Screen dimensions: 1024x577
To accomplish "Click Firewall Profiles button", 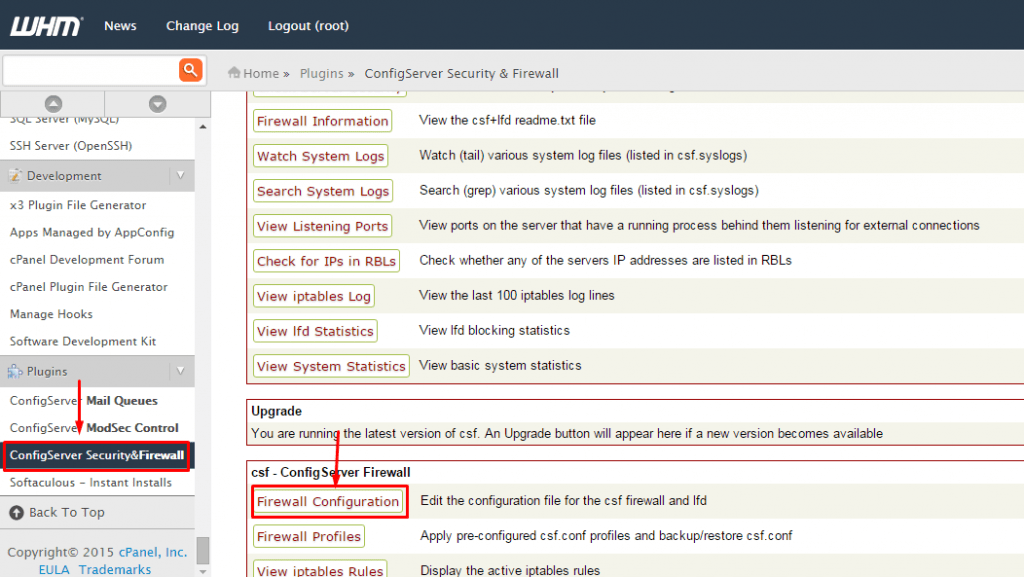I will (x=308, y=537).
